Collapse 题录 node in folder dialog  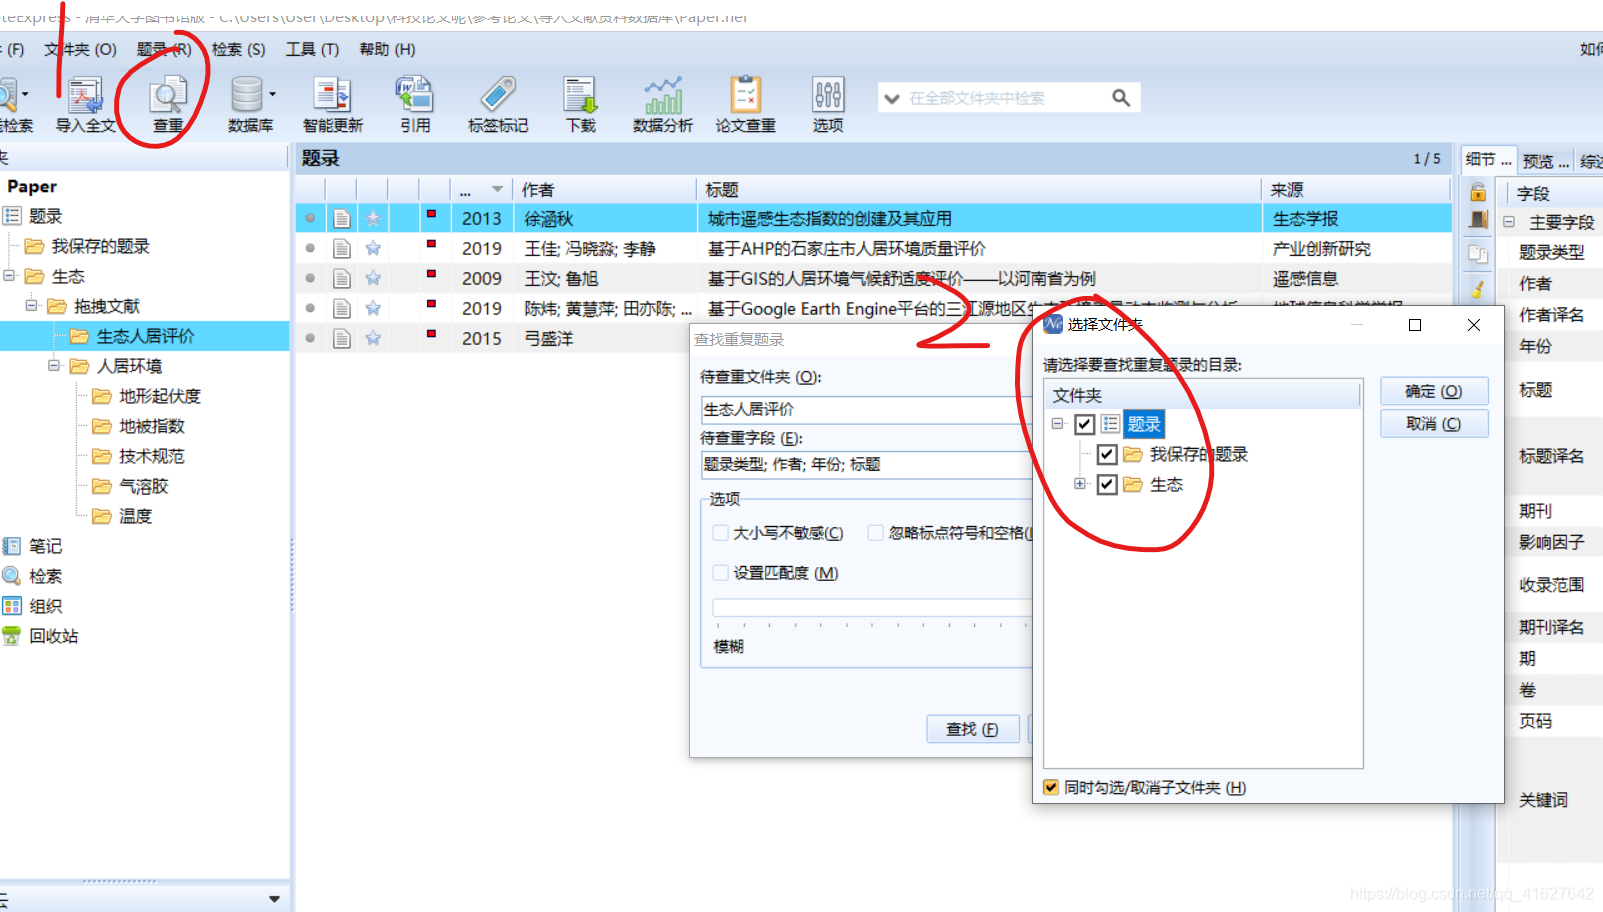tap(1057, 424)
